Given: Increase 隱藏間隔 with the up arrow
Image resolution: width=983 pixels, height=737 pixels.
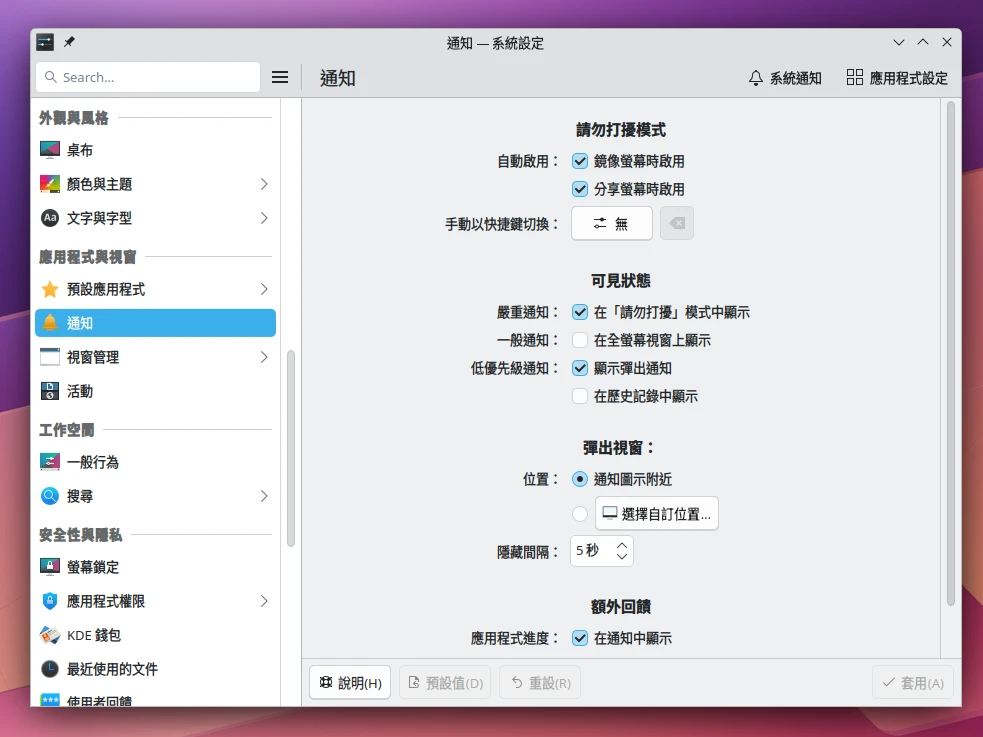Looking at the screenshot, I should coord(622,545).
